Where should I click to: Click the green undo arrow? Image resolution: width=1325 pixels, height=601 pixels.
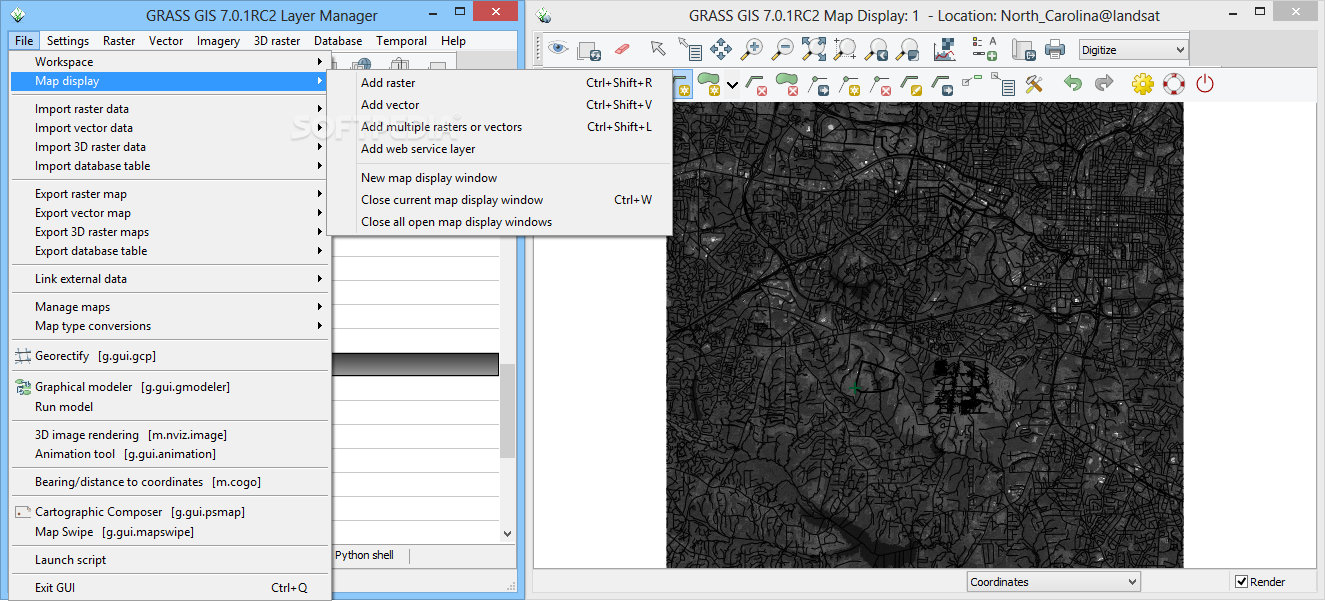coord(1073,84)
